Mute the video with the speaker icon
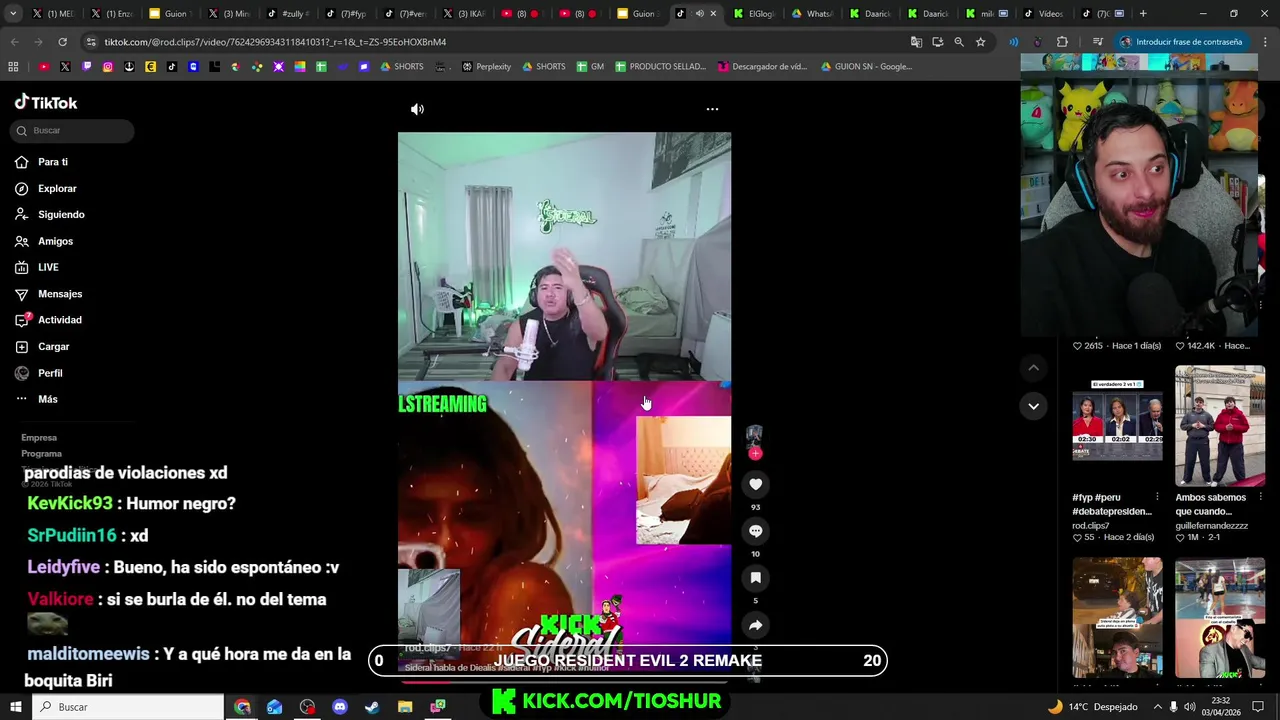 point(417,109)
